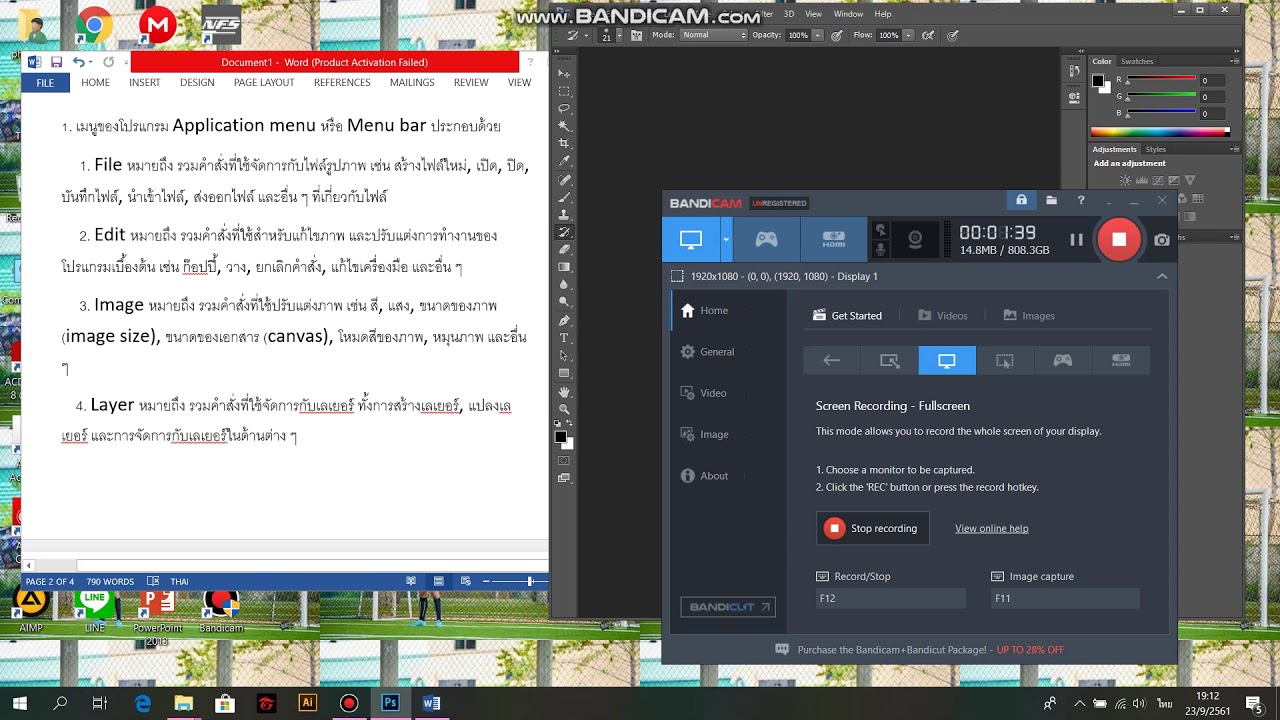
Task: Switch to Bandicam game recording mode
Action: [x=766, y=239]
